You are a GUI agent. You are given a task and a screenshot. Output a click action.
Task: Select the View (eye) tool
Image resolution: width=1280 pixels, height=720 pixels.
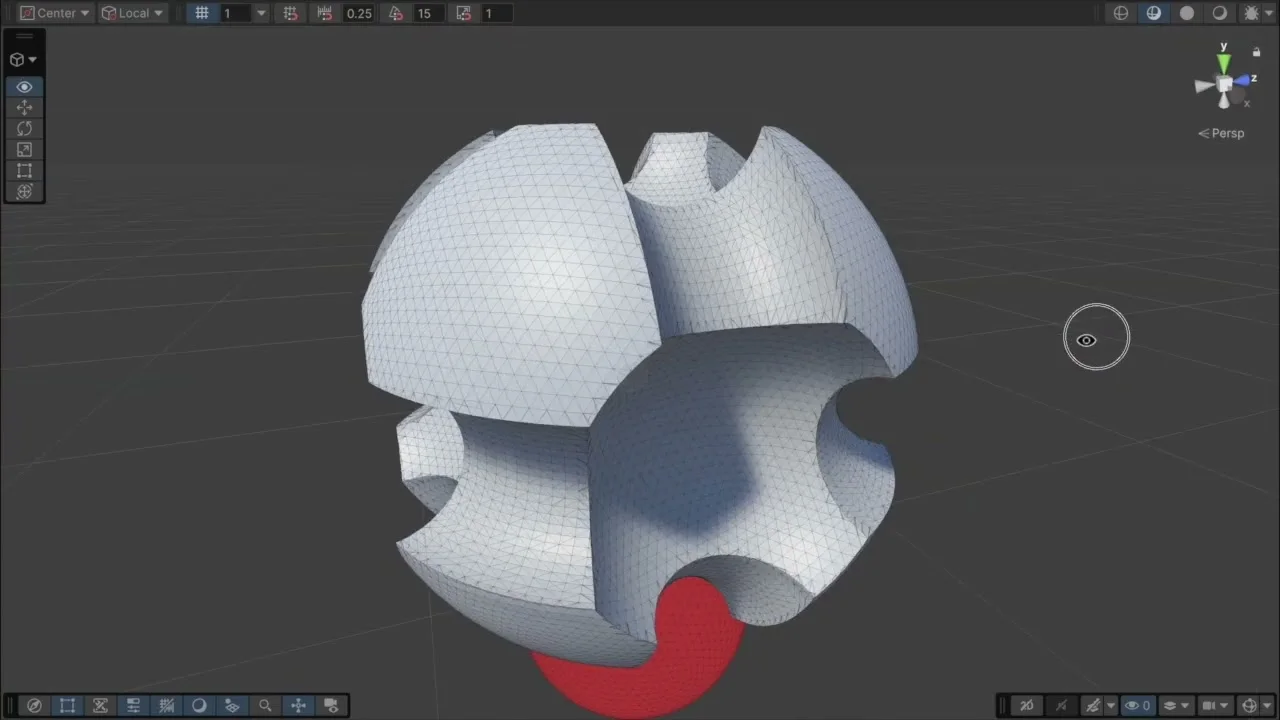coord(24,87)
